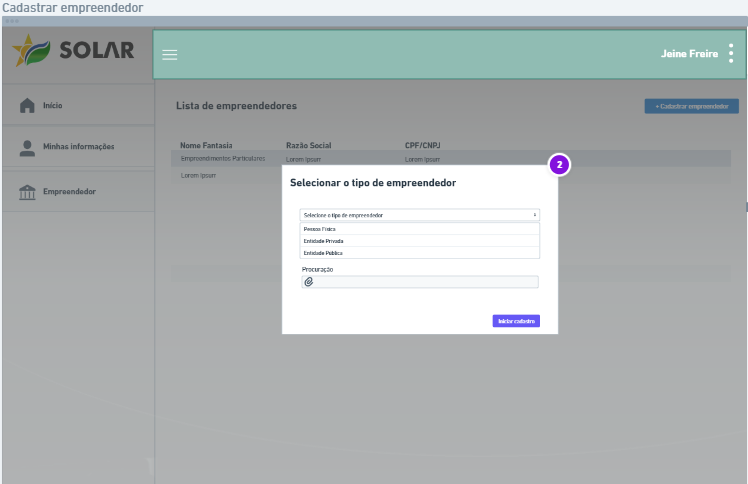Click the purple step 2 badge
The width and height of the screenshot is (748, 484).
pyautogui.click(x=559, y=165)
